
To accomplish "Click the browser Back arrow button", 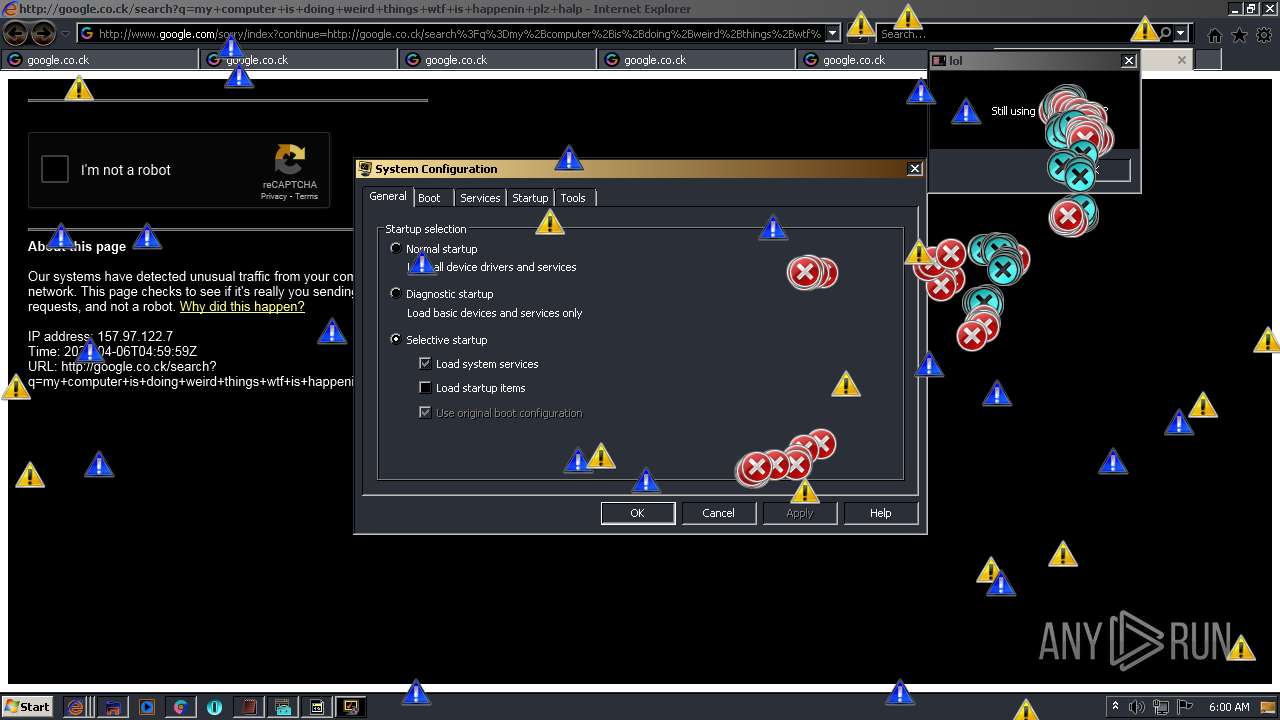I will click(x=16, y=34).
